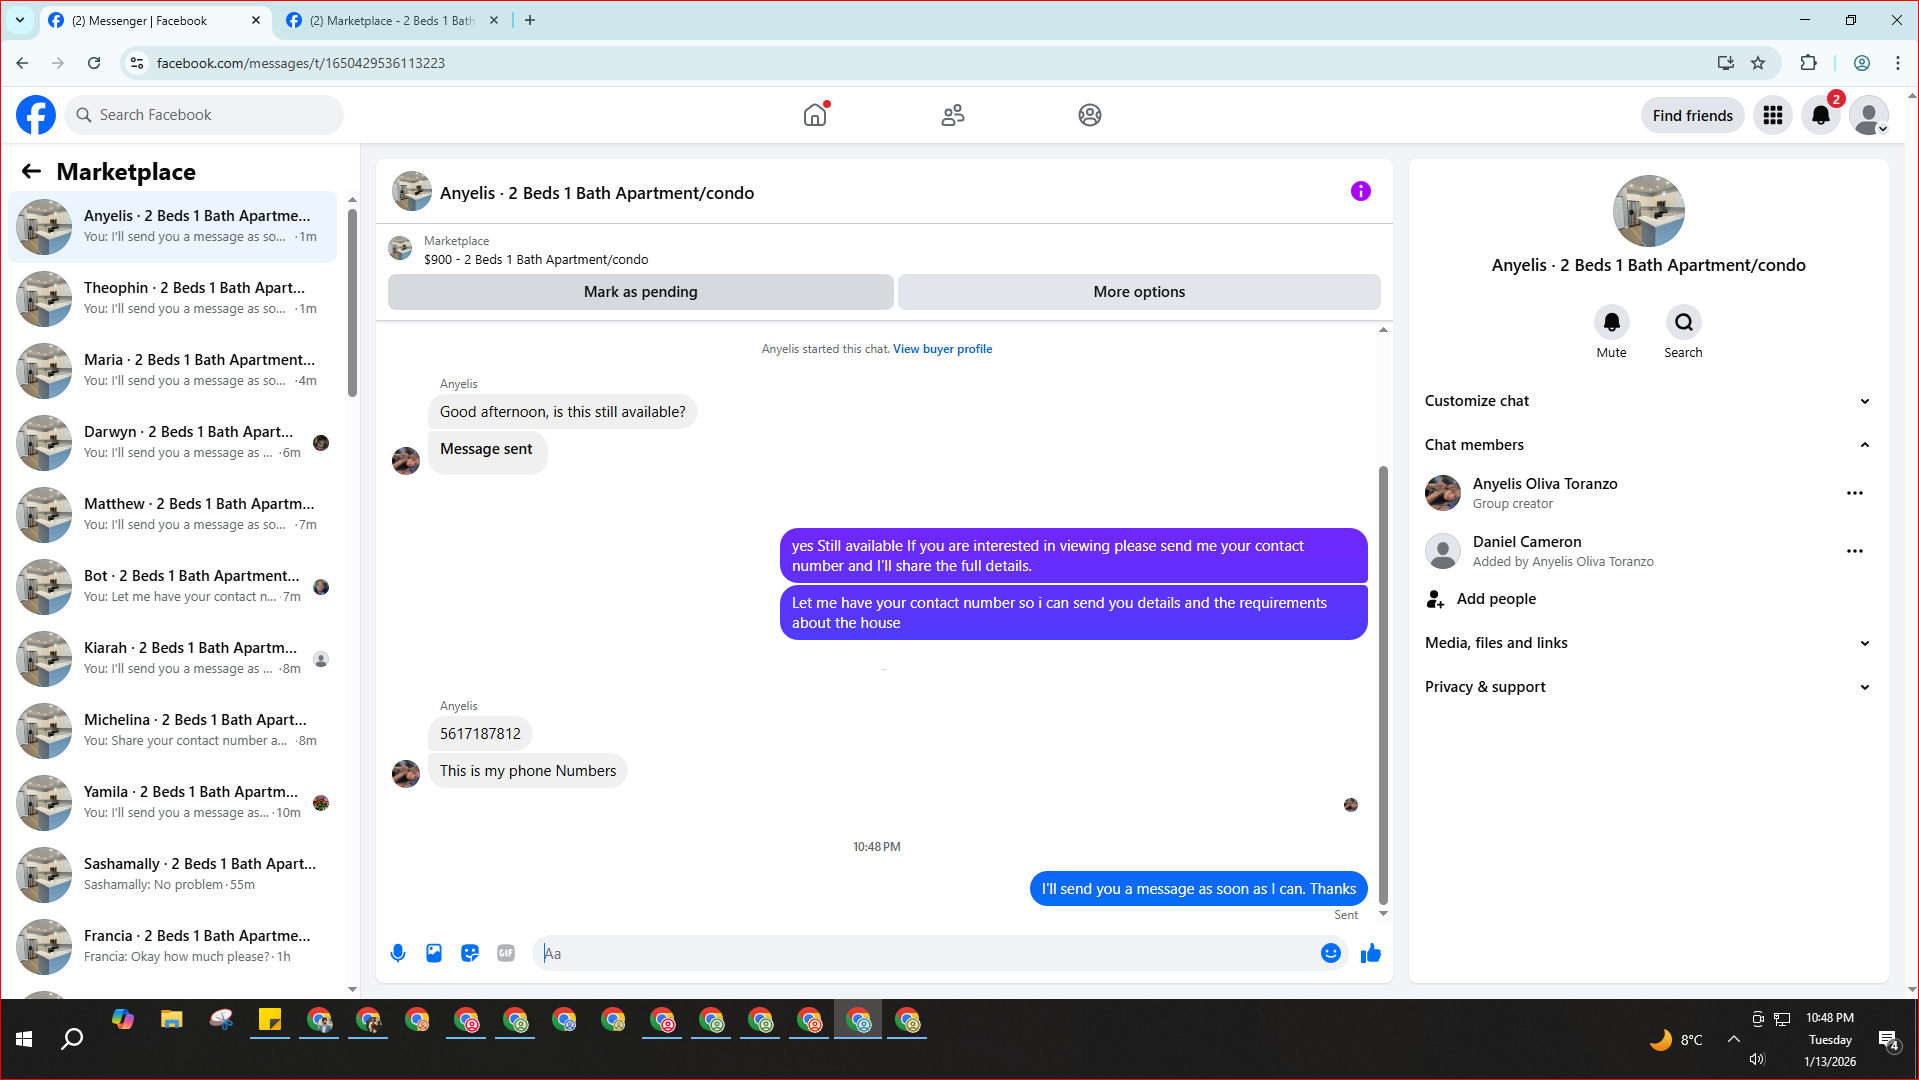Image resolution: width=1919 pixels, height=1080 pixels.
Task: Attach a file using the photo icon
Action: 434,953
